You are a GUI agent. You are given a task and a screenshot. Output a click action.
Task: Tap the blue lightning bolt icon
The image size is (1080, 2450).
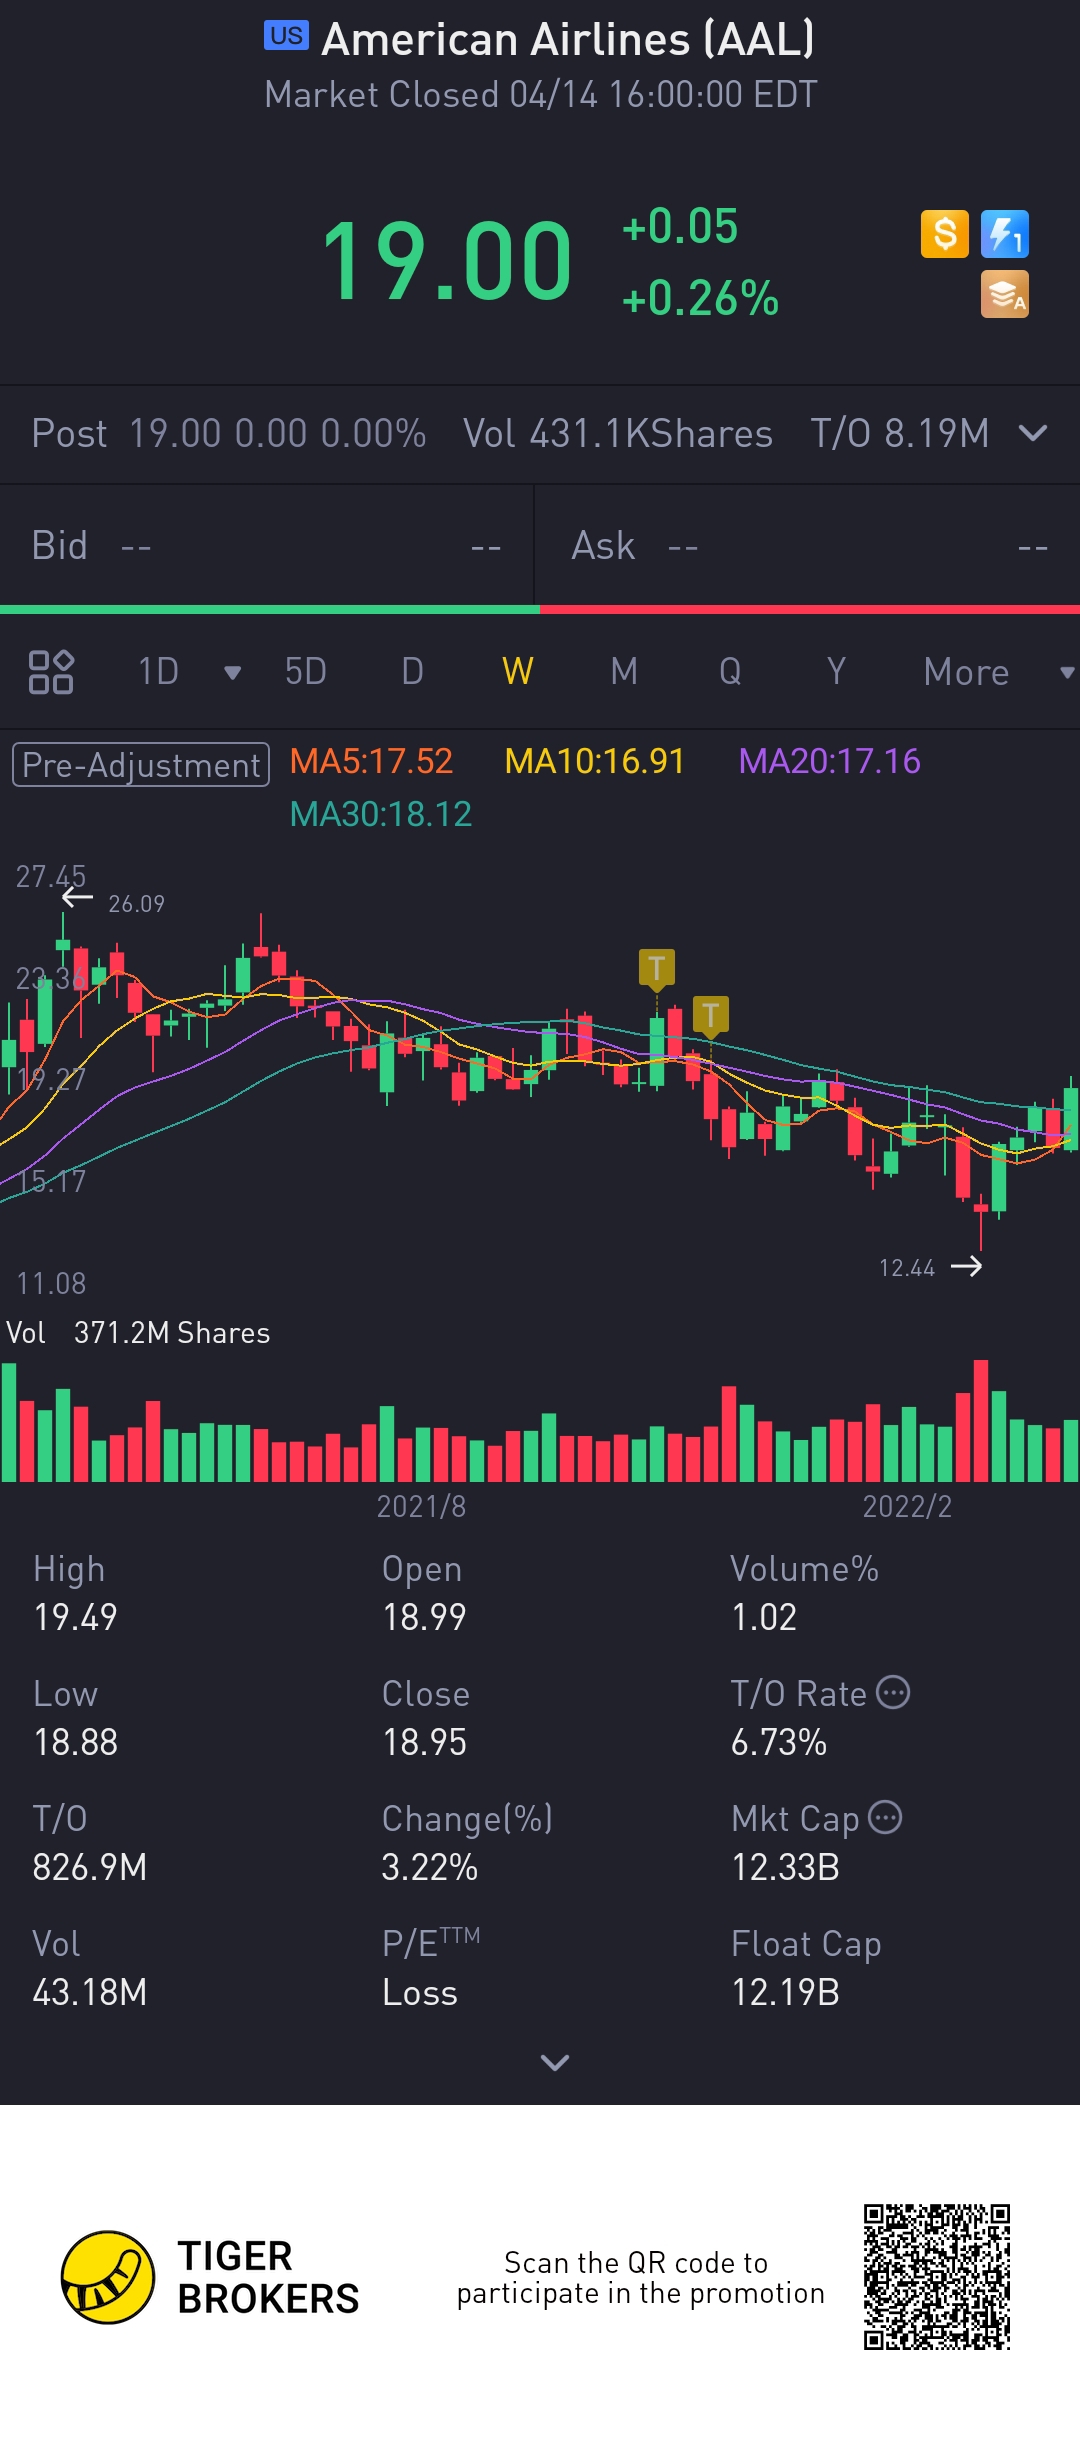point(1004,234)
